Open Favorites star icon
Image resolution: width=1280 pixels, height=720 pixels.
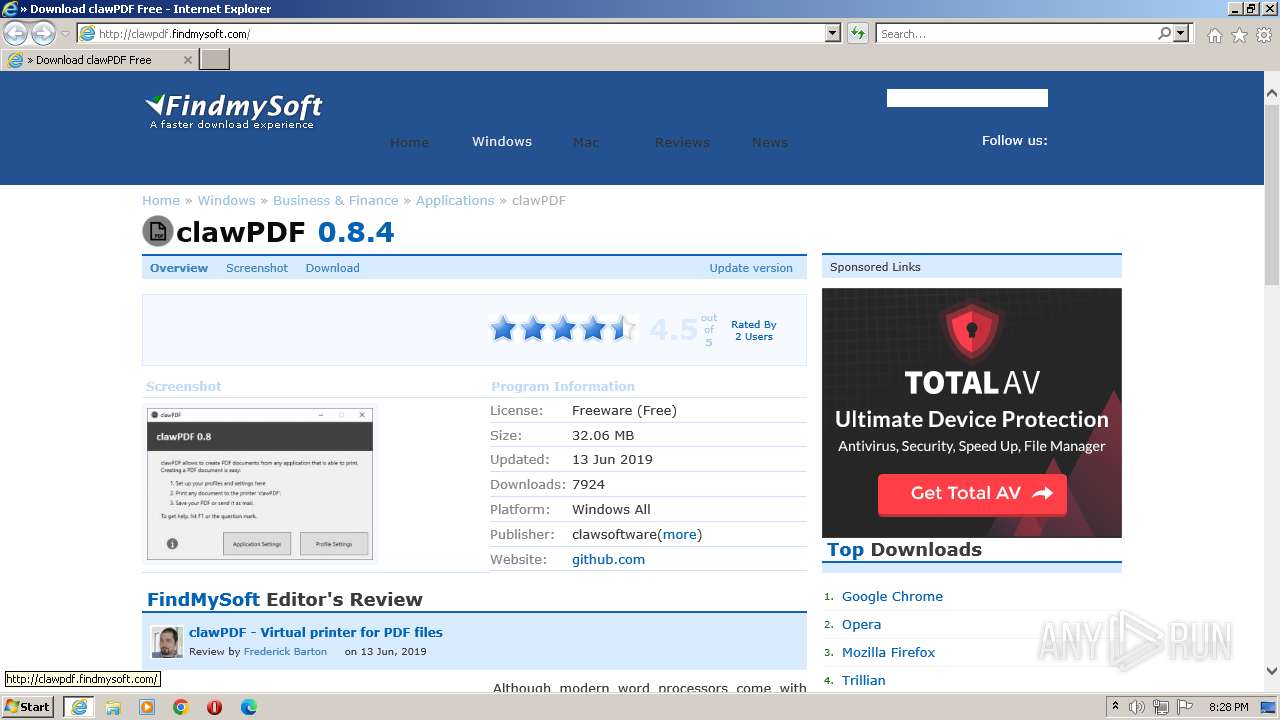(1239, 35)
